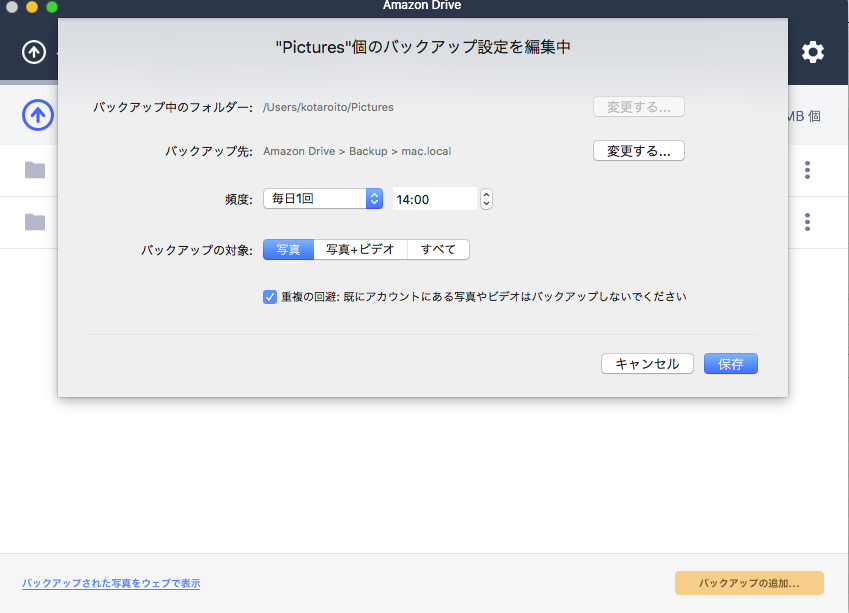Screen dimensions: 849x613
Task: Click the down arrow on the time stepper
Action: point(486,203)
